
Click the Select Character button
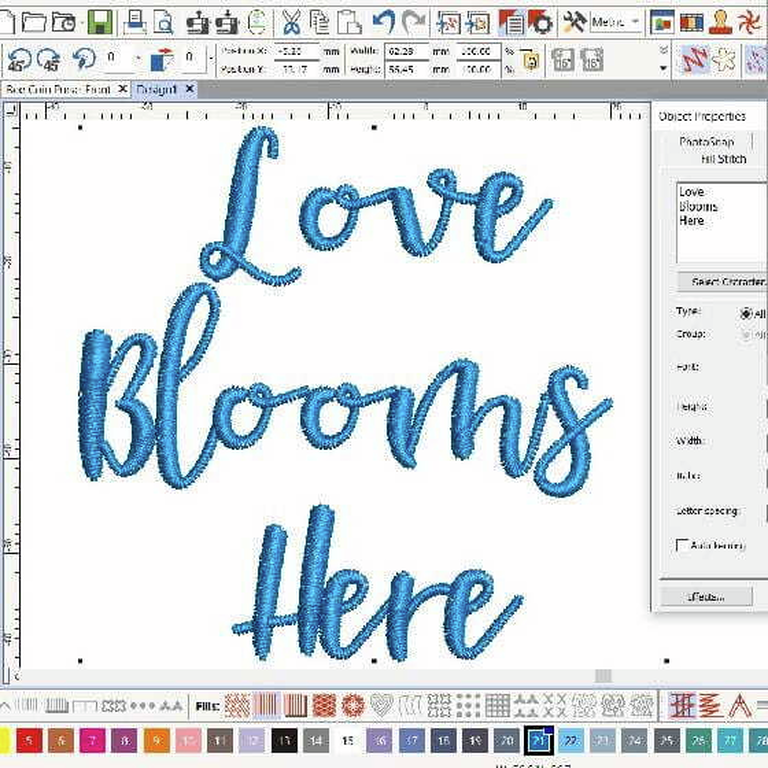(722, 282)
